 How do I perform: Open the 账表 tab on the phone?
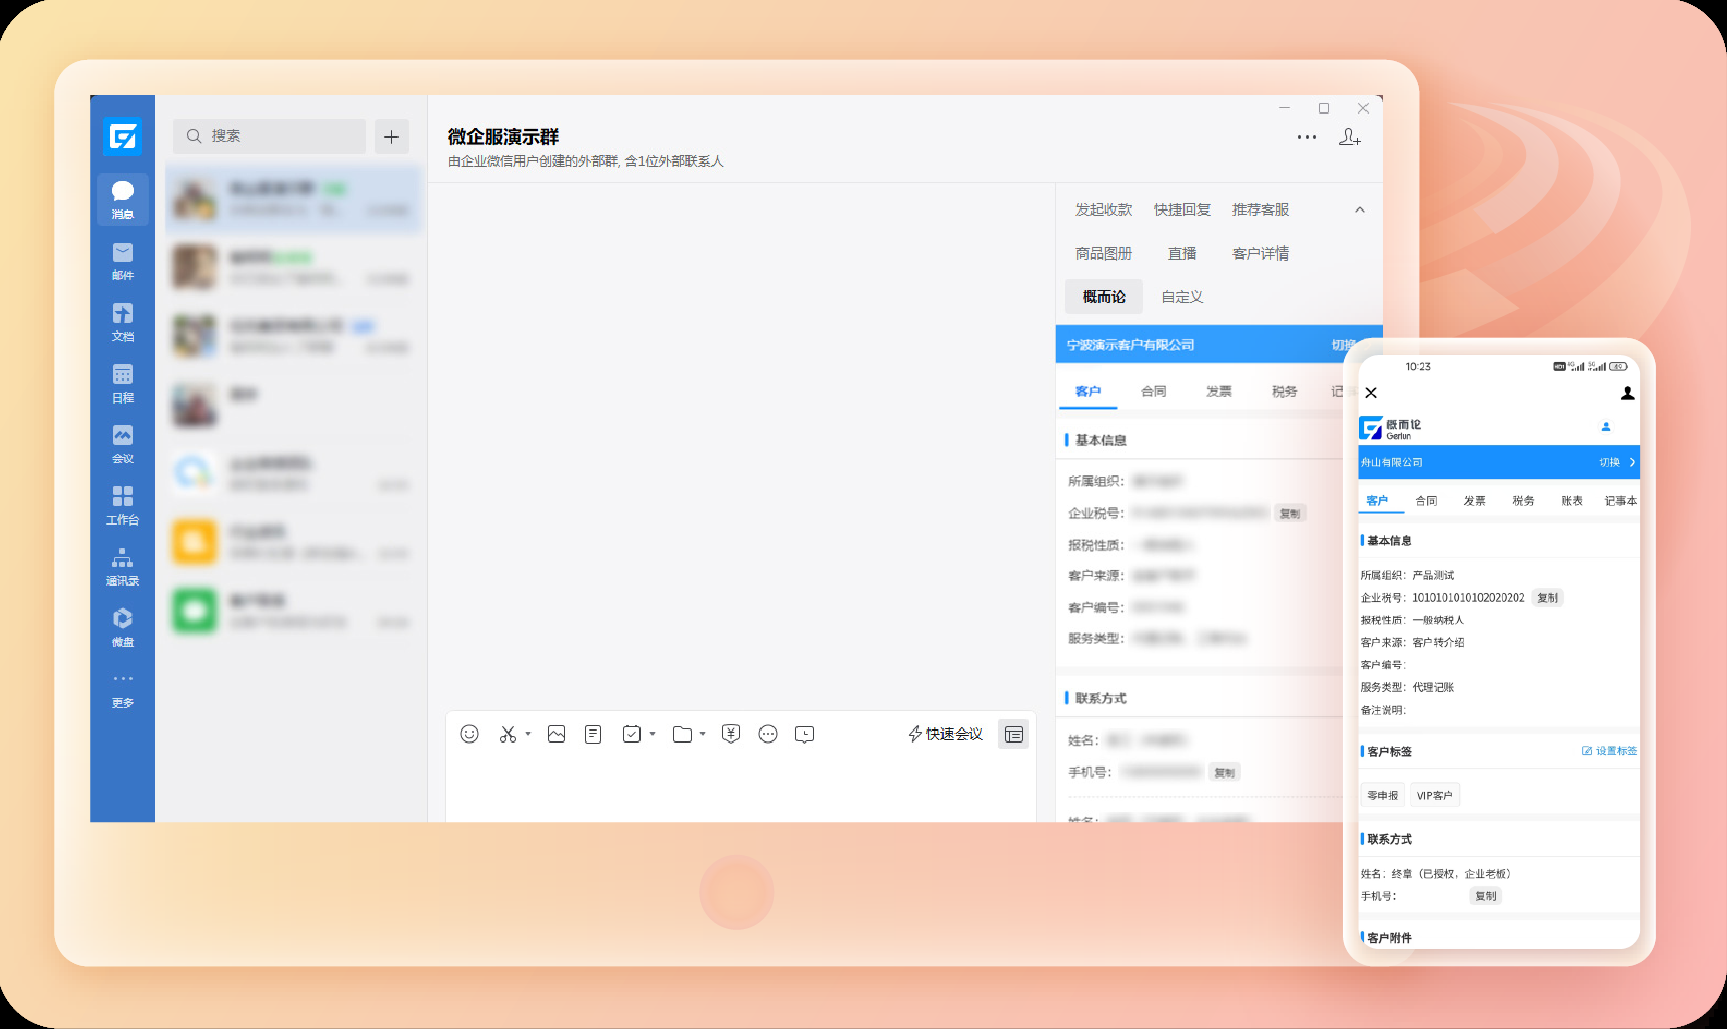(1572, 501)
